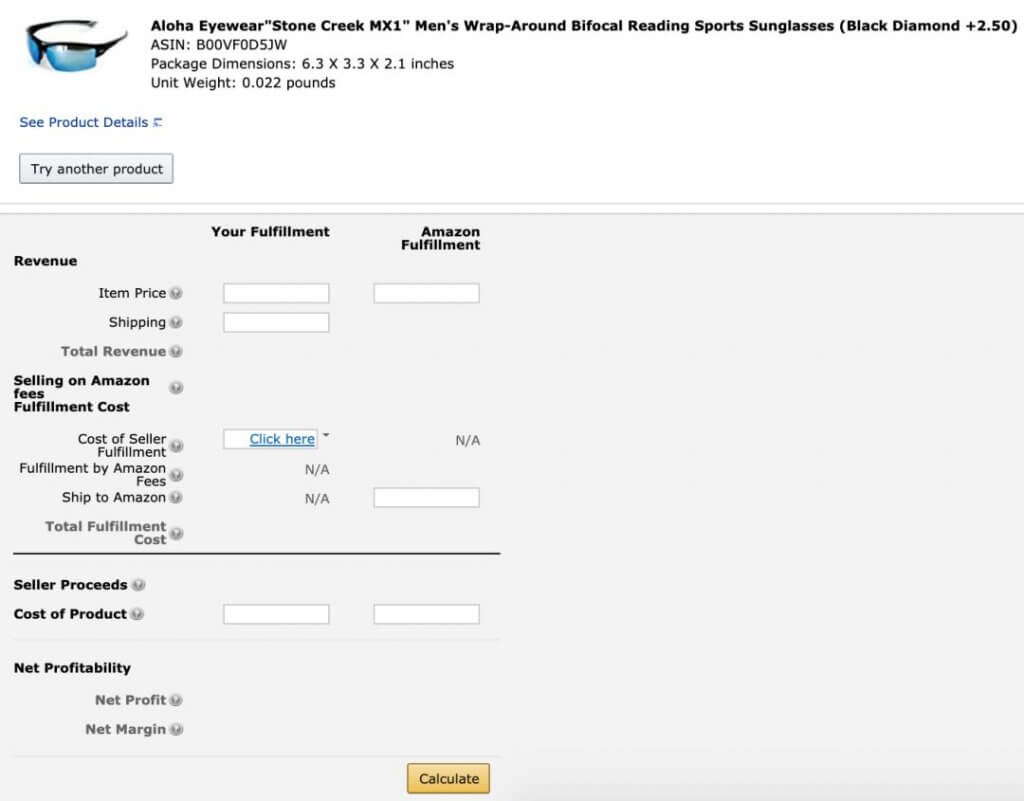Open the See Product Details link
Image resolution: width=1024 pixels, height=801 pixels.
point(84,122)
